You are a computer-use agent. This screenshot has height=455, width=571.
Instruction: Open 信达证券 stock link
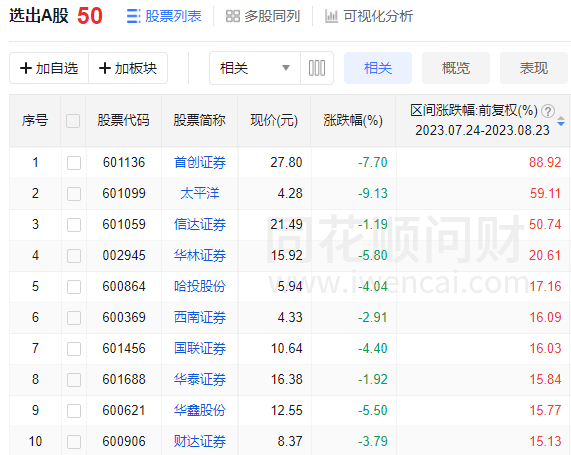point(200,224)
